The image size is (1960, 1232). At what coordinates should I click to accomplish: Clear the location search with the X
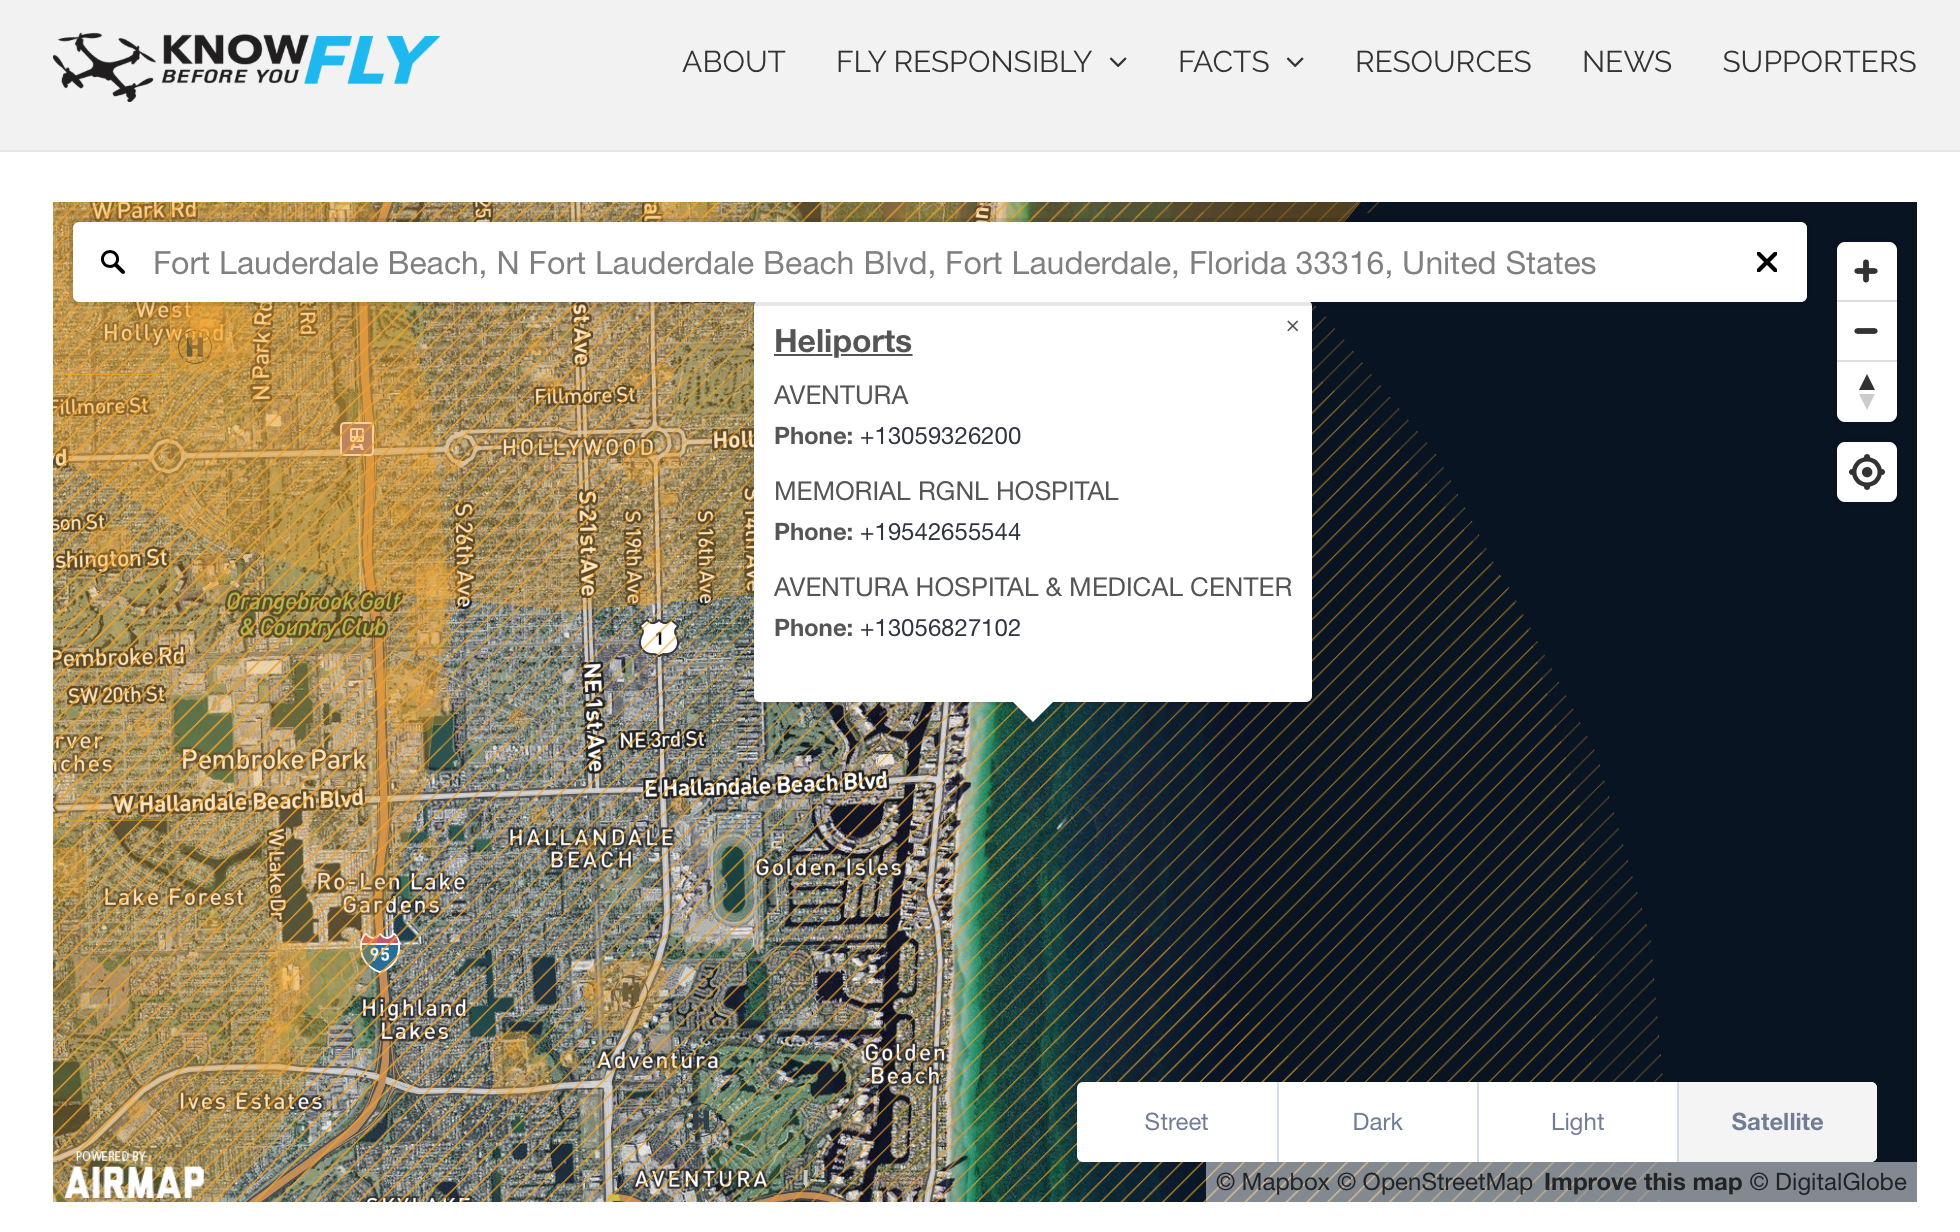(x=1767, y=262)
